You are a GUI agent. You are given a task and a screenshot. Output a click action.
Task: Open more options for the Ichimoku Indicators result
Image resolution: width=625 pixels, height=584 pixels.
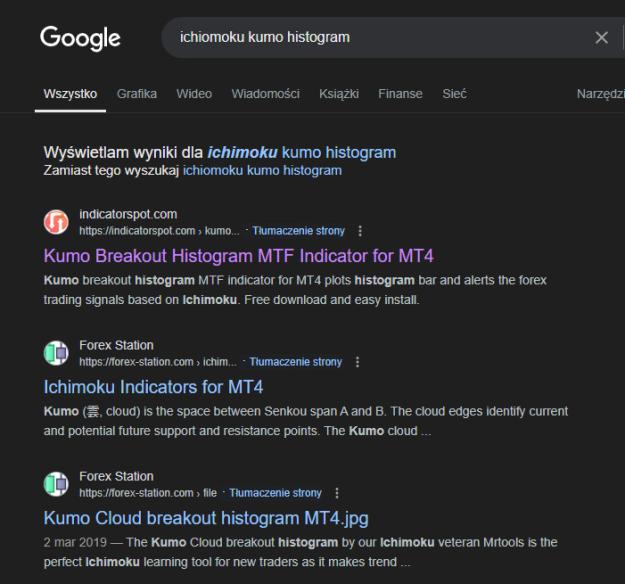pyautogui.click(x=358, y=362)
